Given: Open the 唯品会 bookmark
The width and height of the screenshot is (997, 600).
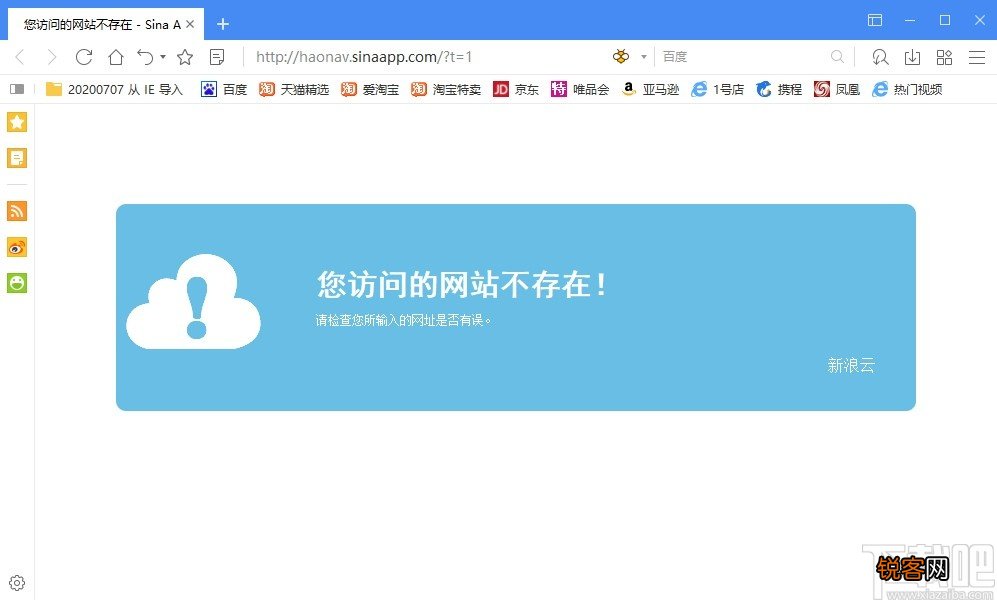Looking at the screenshot, I should [x=580, y=90].
